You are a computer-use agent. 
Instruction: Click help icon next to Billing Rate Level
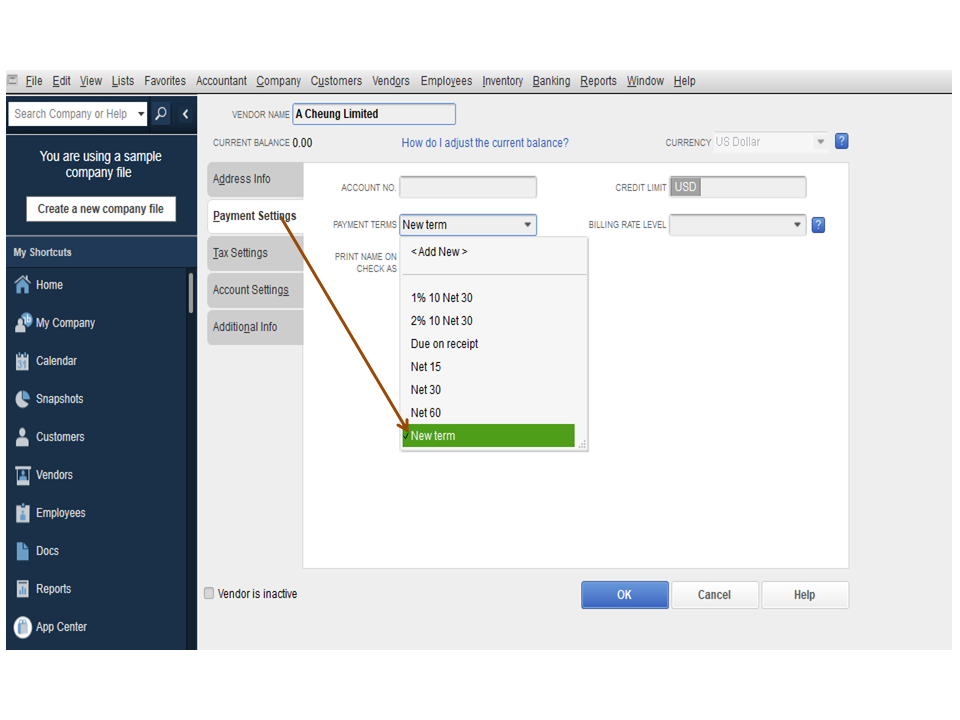point(818,225)
